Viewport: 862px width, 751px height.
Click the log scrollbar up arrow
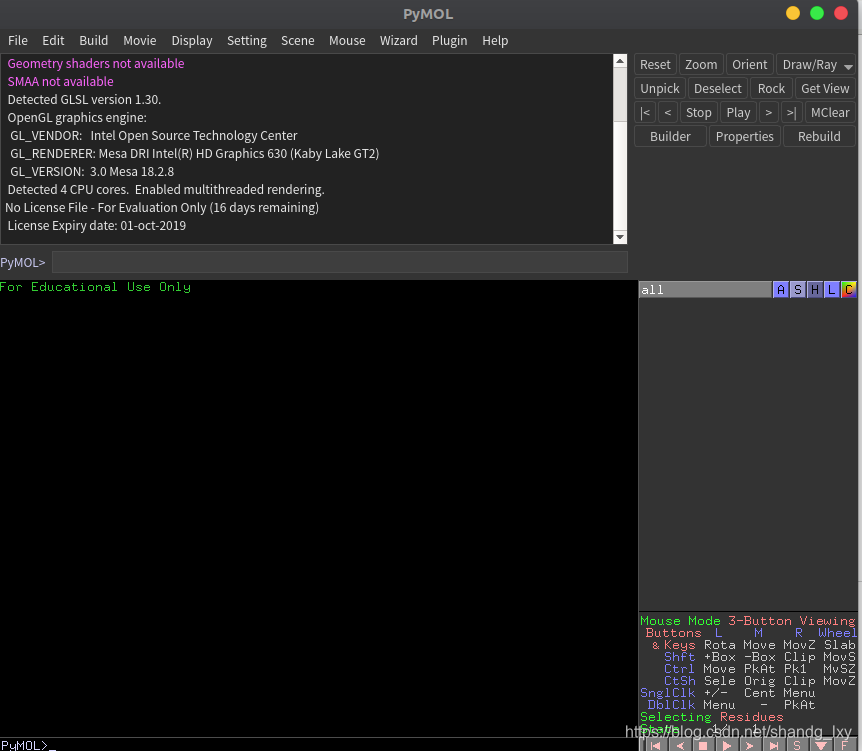pyautogui.click(x=620, y=61)
